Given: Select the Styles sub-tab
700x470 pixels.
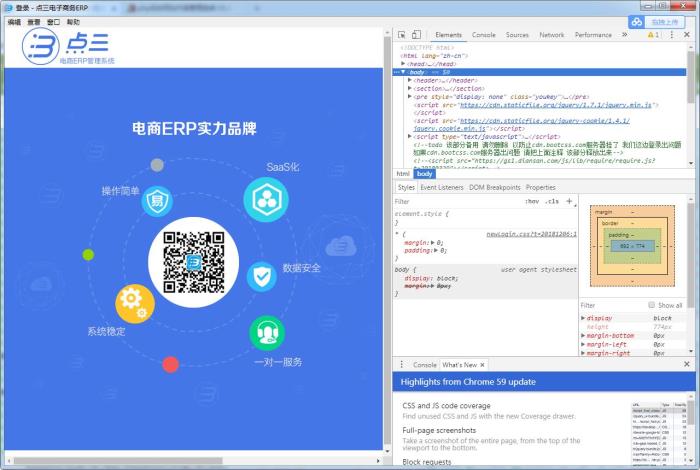Looking at the screenshot, I should tap(406, 187).
